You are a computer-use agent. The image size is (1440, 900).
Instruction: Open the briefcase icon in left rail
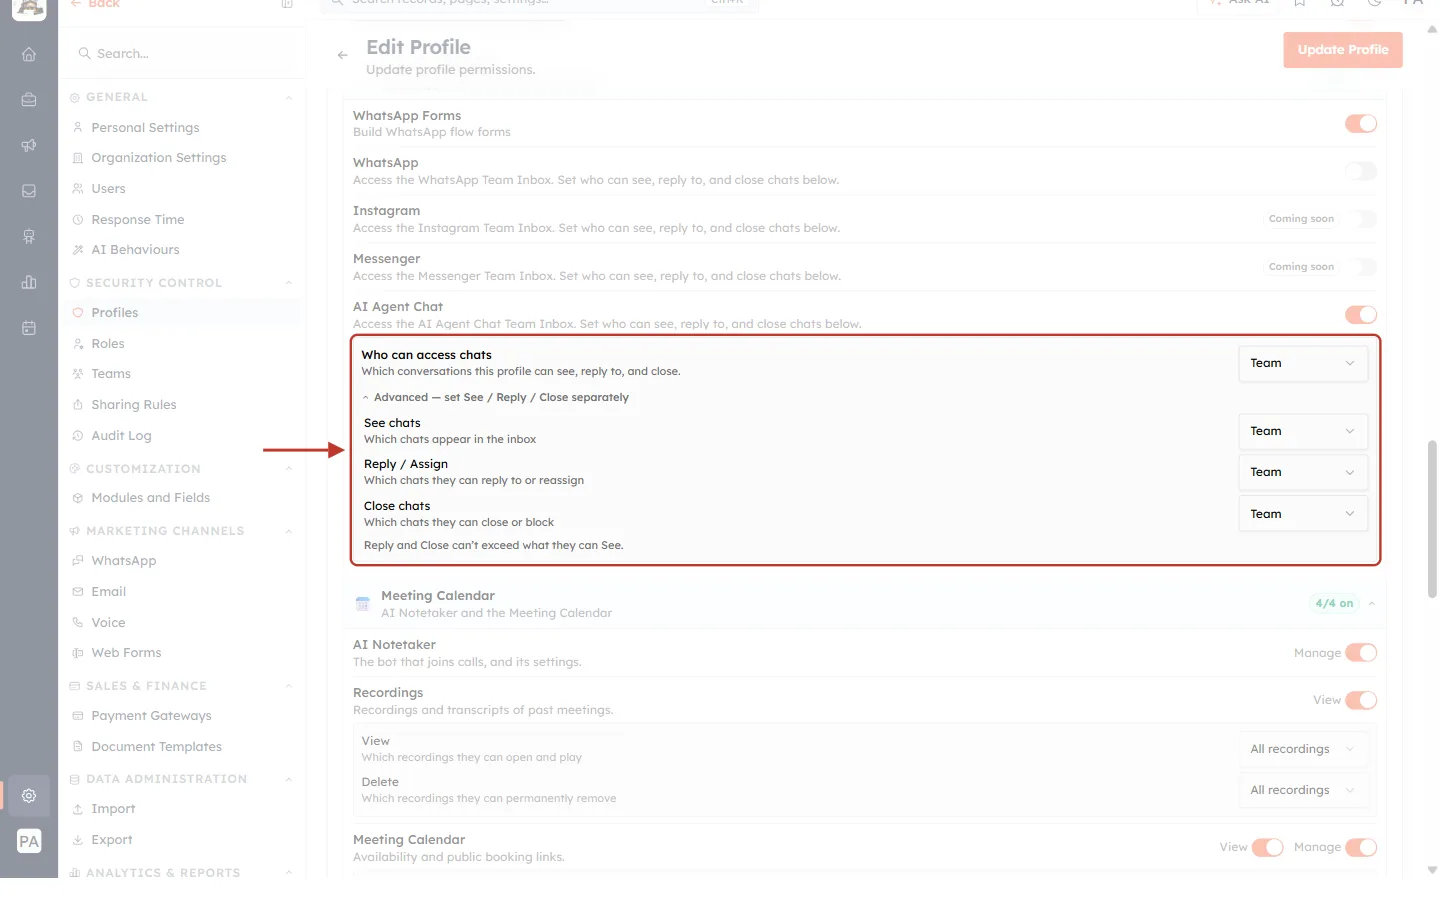[x=29, y=99]
